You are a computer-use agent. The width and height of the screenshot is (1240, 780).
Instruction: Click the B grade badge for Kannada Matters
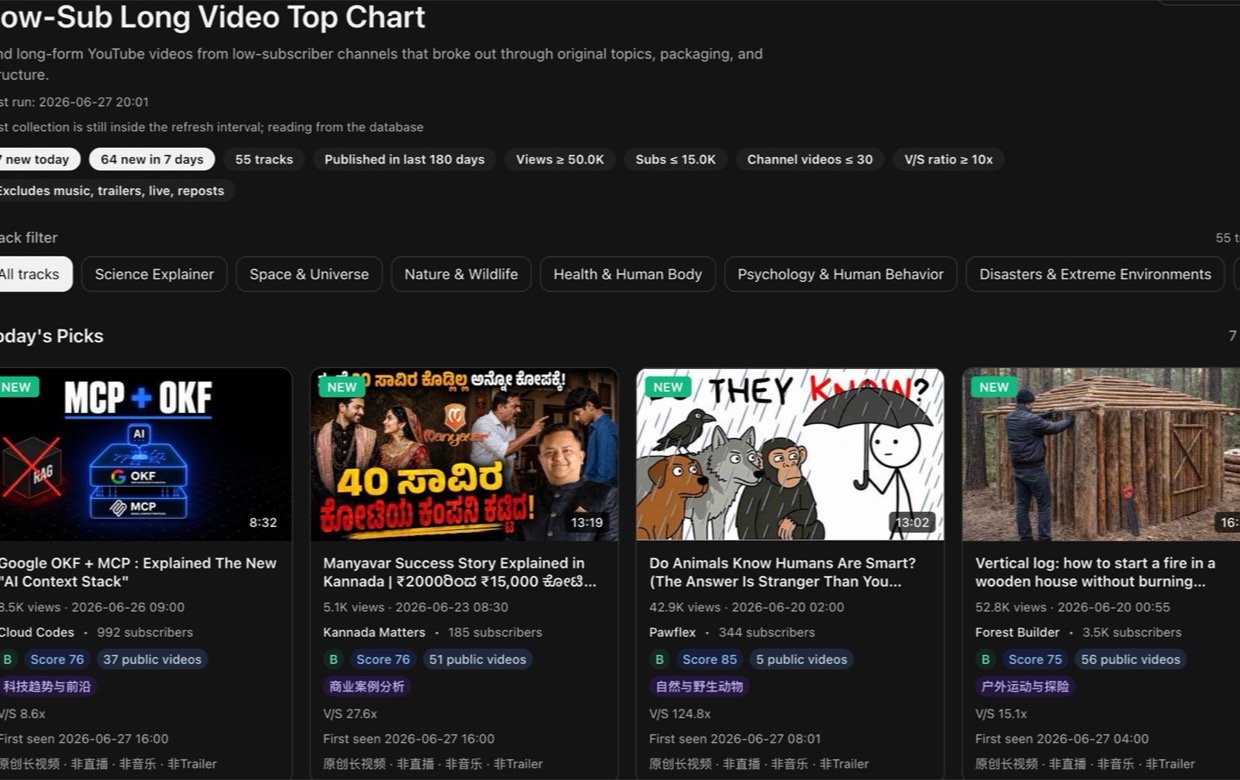coord(333,659)
